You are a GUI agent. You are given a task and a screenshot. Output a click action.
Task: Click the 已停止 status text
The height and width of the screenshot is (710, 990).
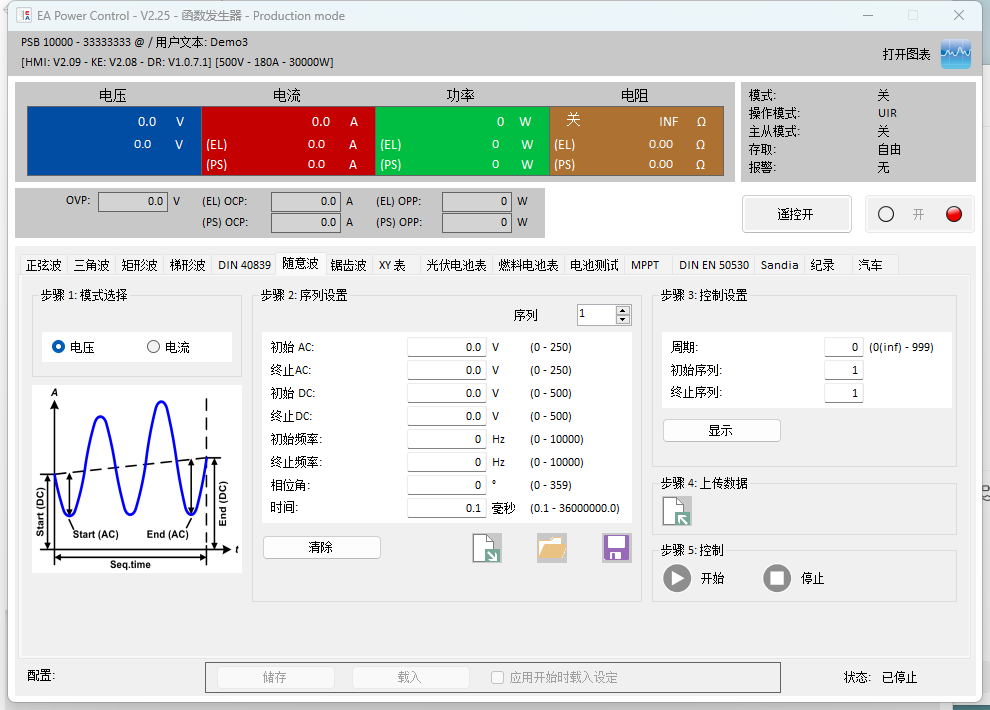(x=899, y=677)
